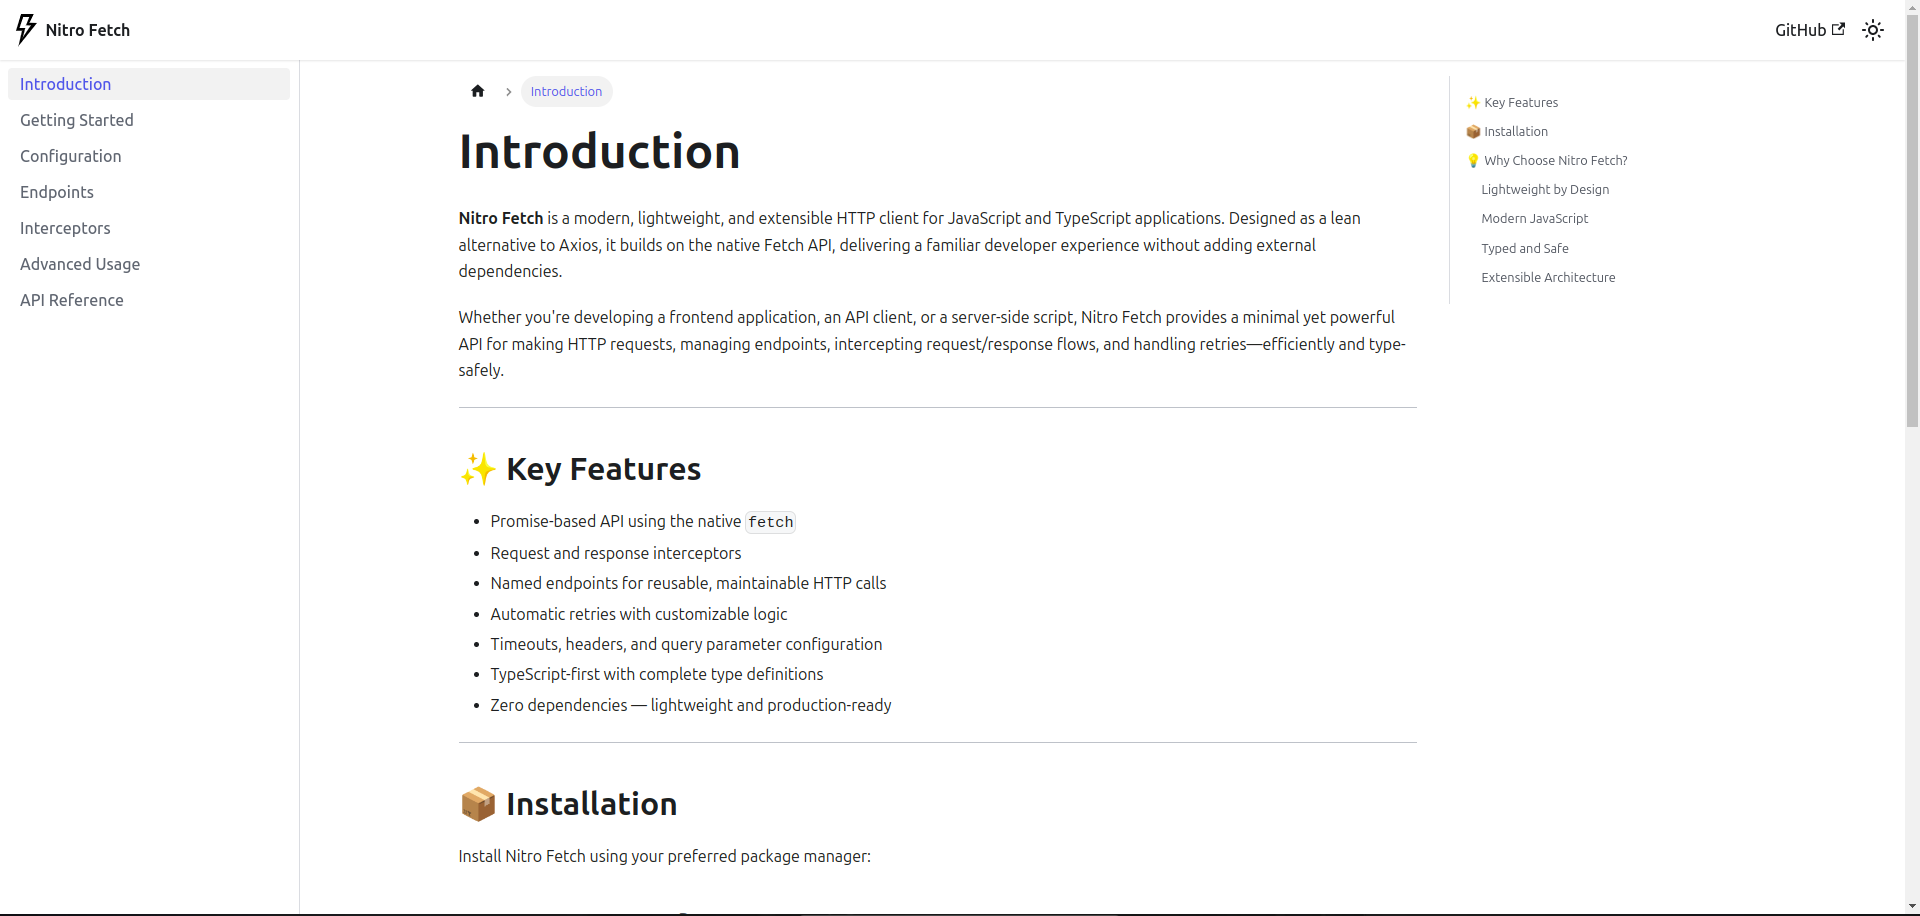
Task: Open the home breadcrumb icon
Action: point(478,91)
